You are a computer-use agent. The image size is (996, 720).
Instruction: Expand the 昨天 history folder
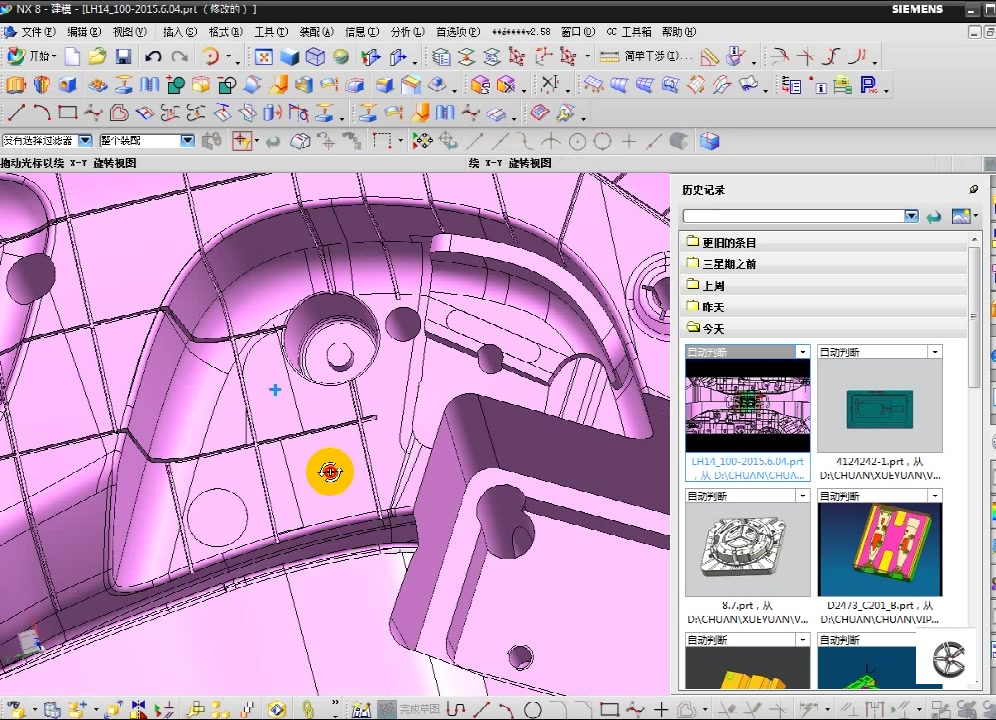click(713, 307)
